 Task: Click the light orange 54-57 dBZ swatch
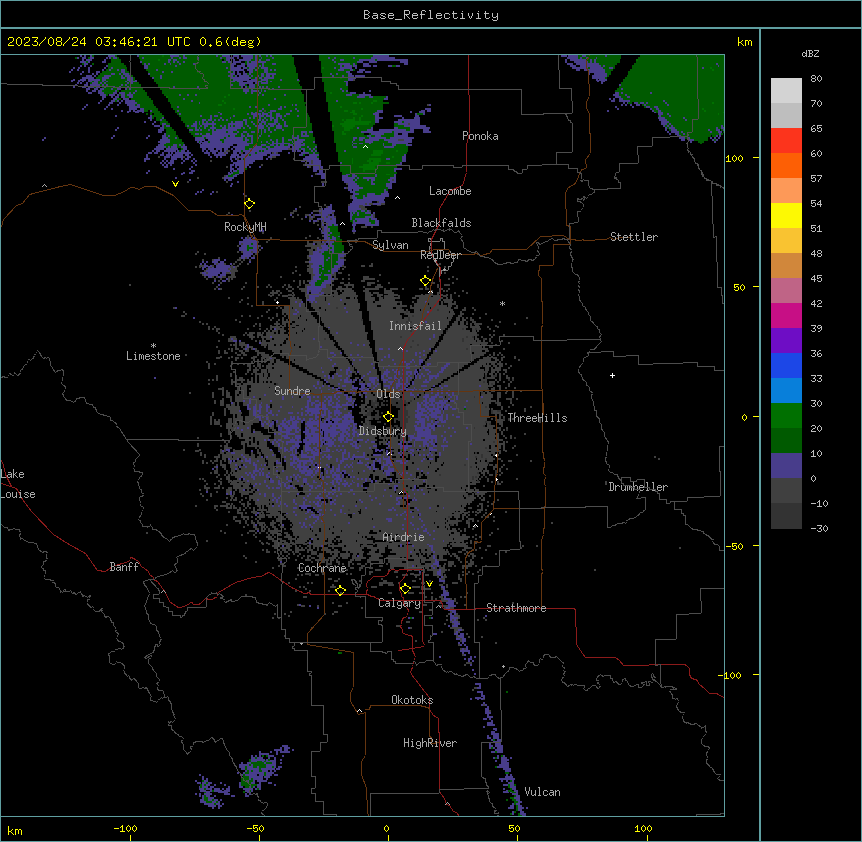coord(786,191)
